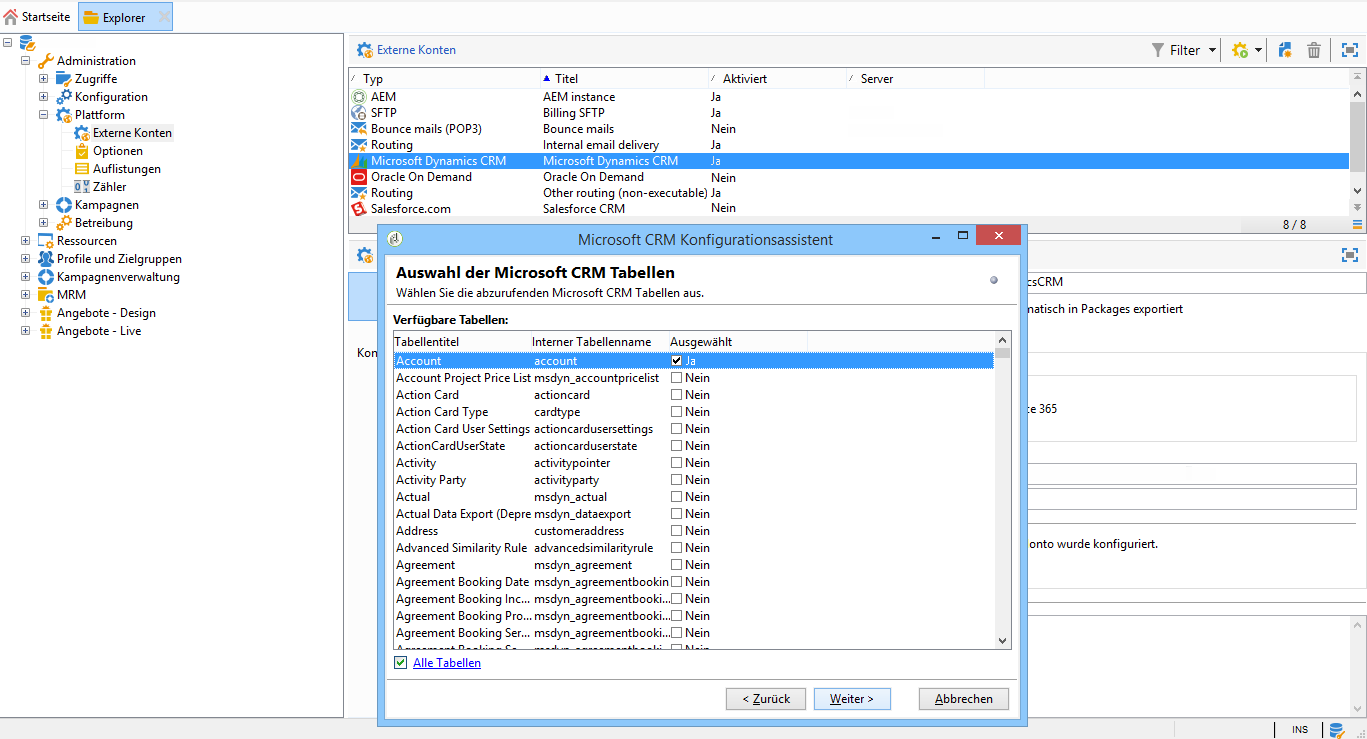Select Bounce mails (POP3) row
This screenshot has height=739, width=1367.
pos(849,129)
